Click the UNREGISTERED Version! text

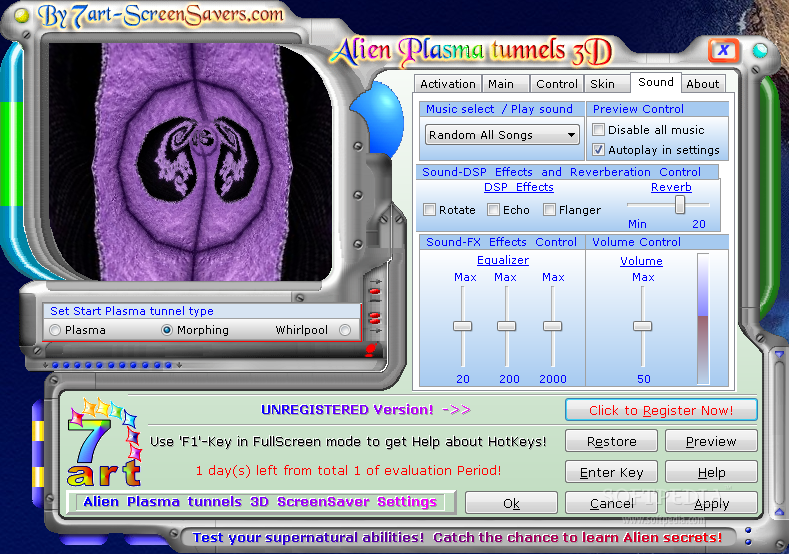tap(347, 410)
